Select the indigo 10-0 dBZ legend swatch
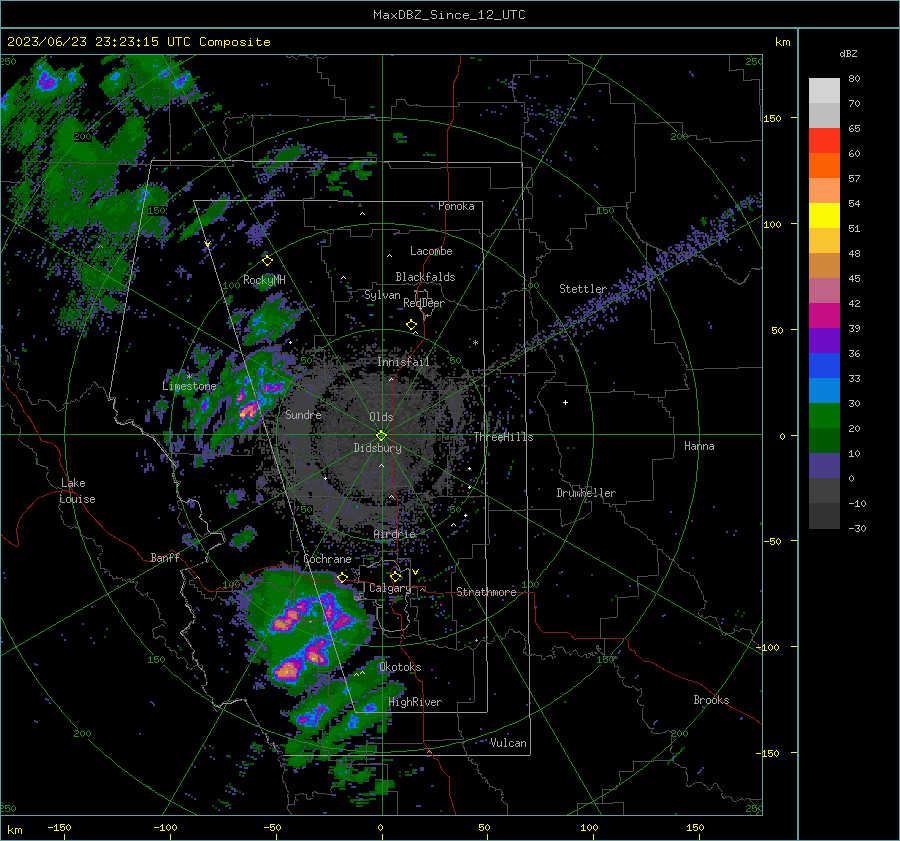The height and width of the screenshot is (841, 900). (824, 466)
